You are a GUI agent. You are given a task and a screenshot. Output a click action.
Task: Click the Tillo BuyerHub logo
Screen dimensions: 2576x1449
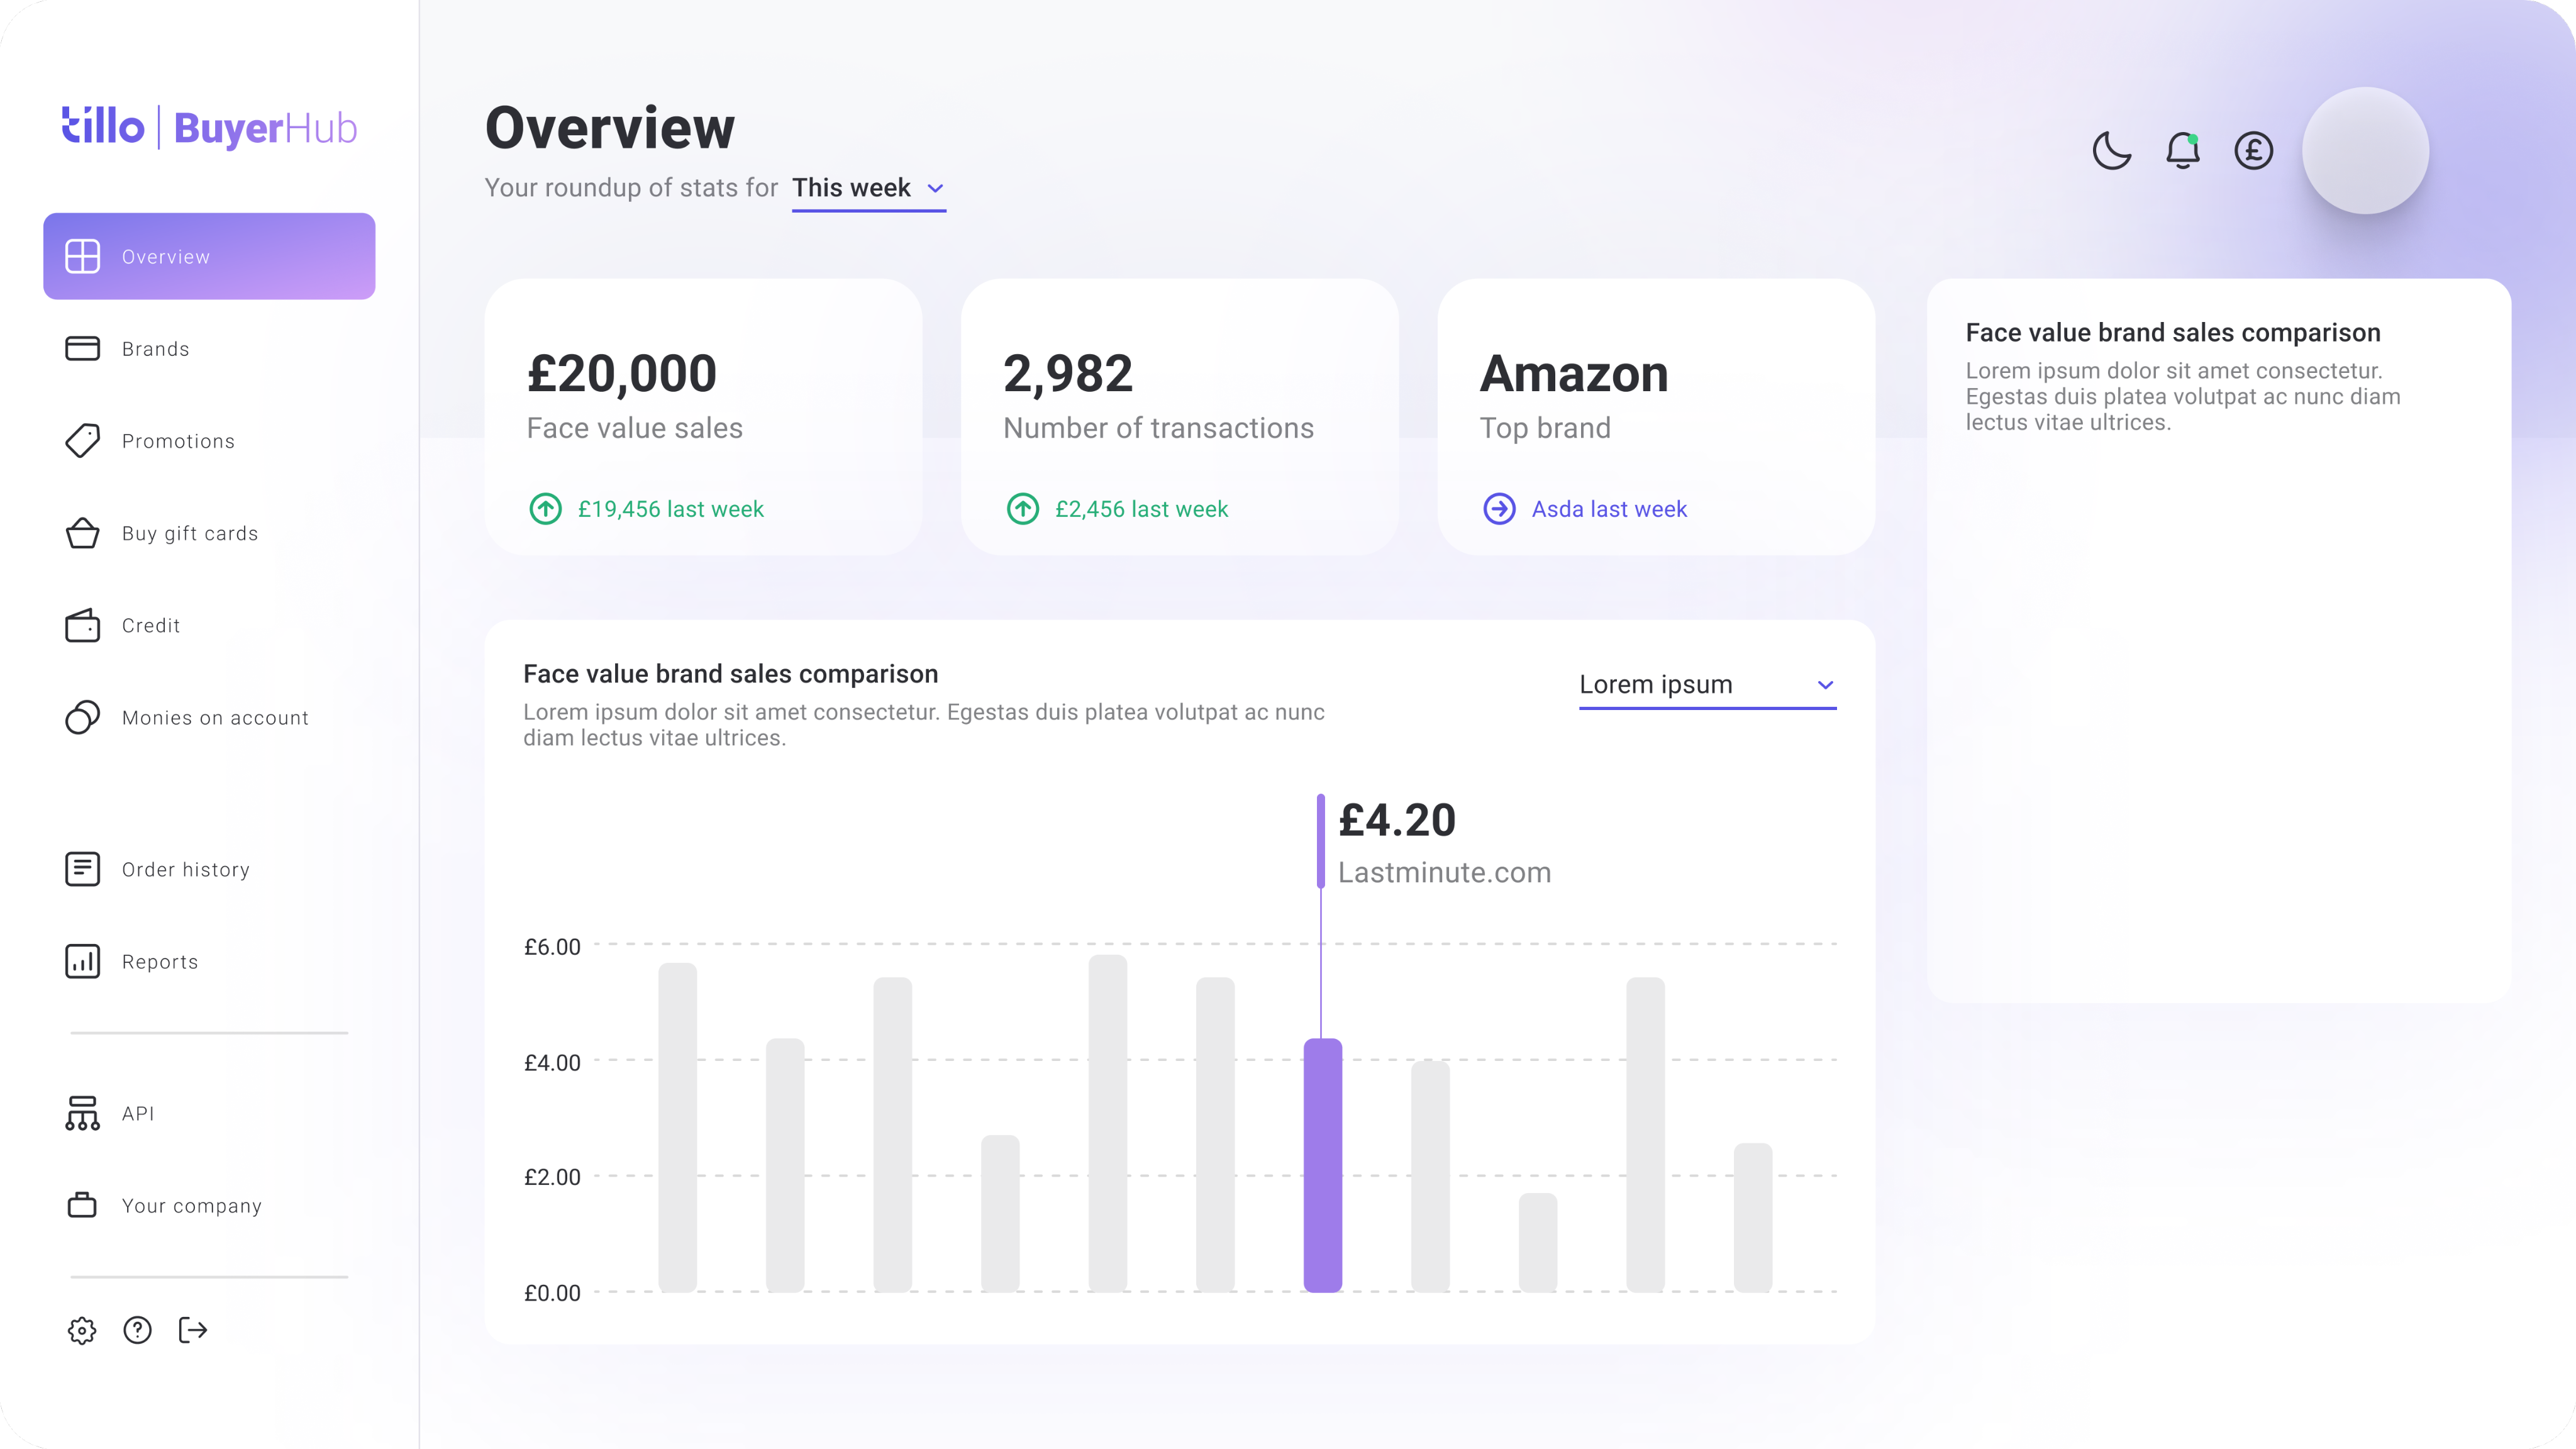tap(209, 128)
